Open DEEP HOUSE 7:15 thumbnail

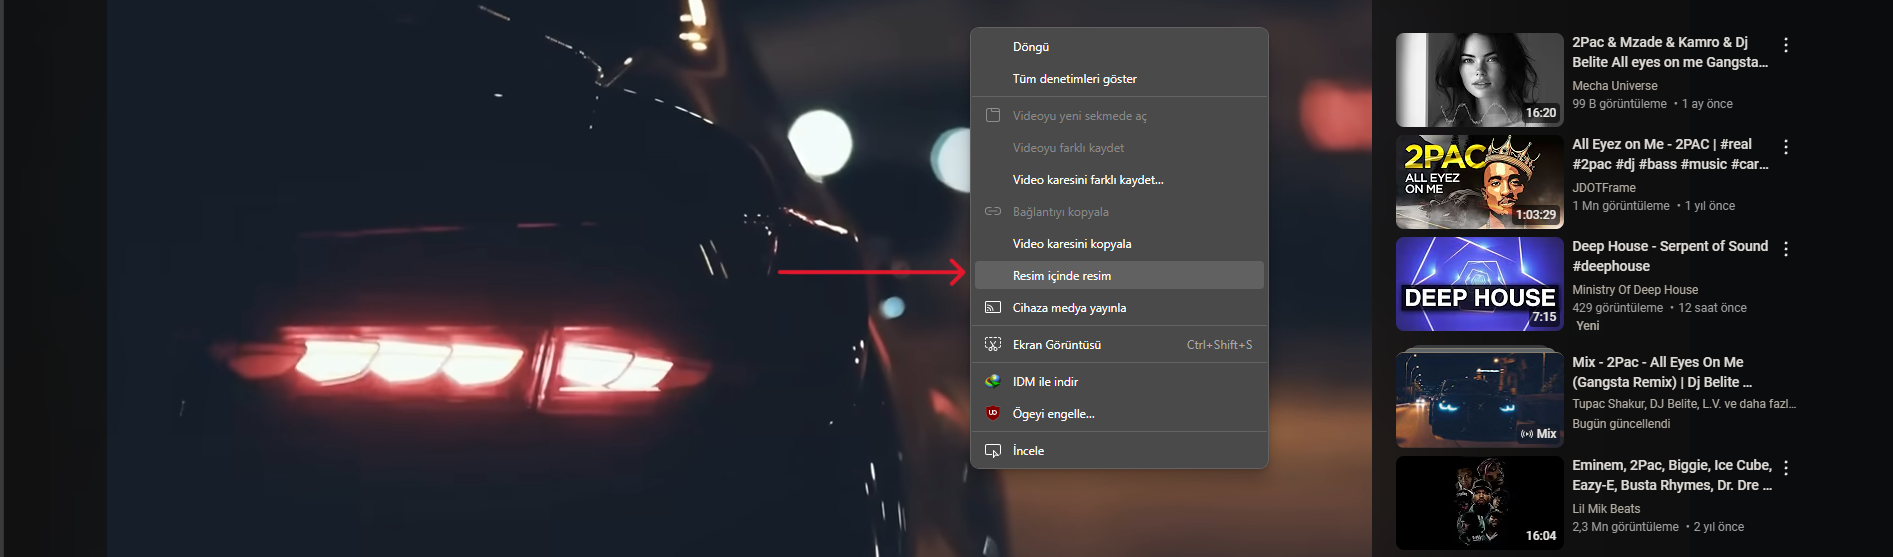click(x=1480, y=284)
